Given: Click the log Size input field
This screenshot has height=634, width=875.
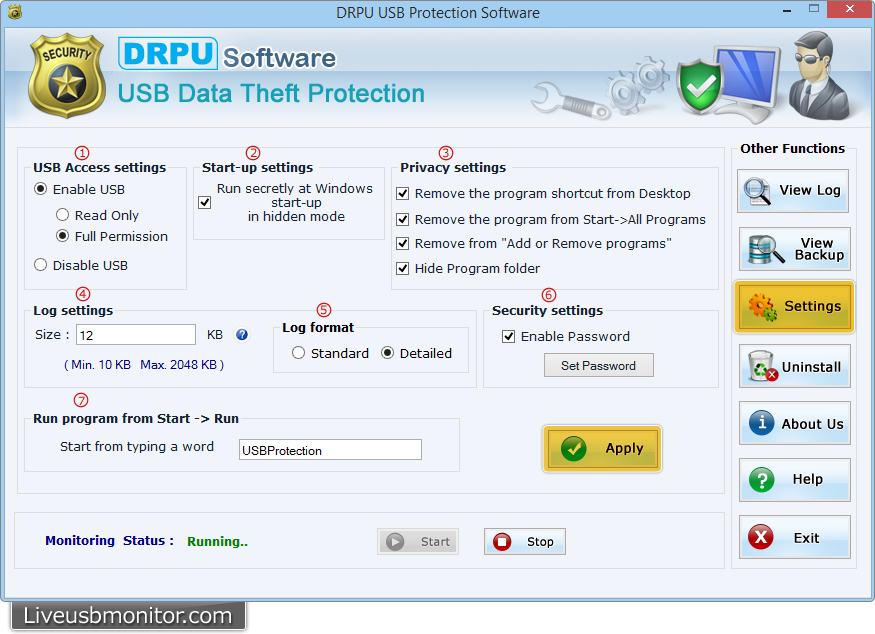Looking at the screenshot, I should click(136, 335).
